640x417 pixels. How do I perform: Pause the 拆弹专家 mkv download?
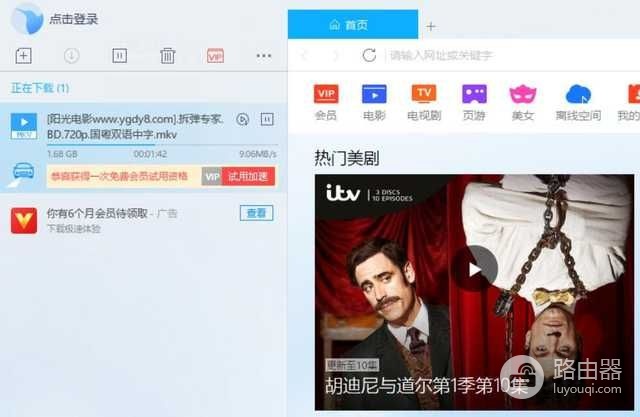coord(267,119)
